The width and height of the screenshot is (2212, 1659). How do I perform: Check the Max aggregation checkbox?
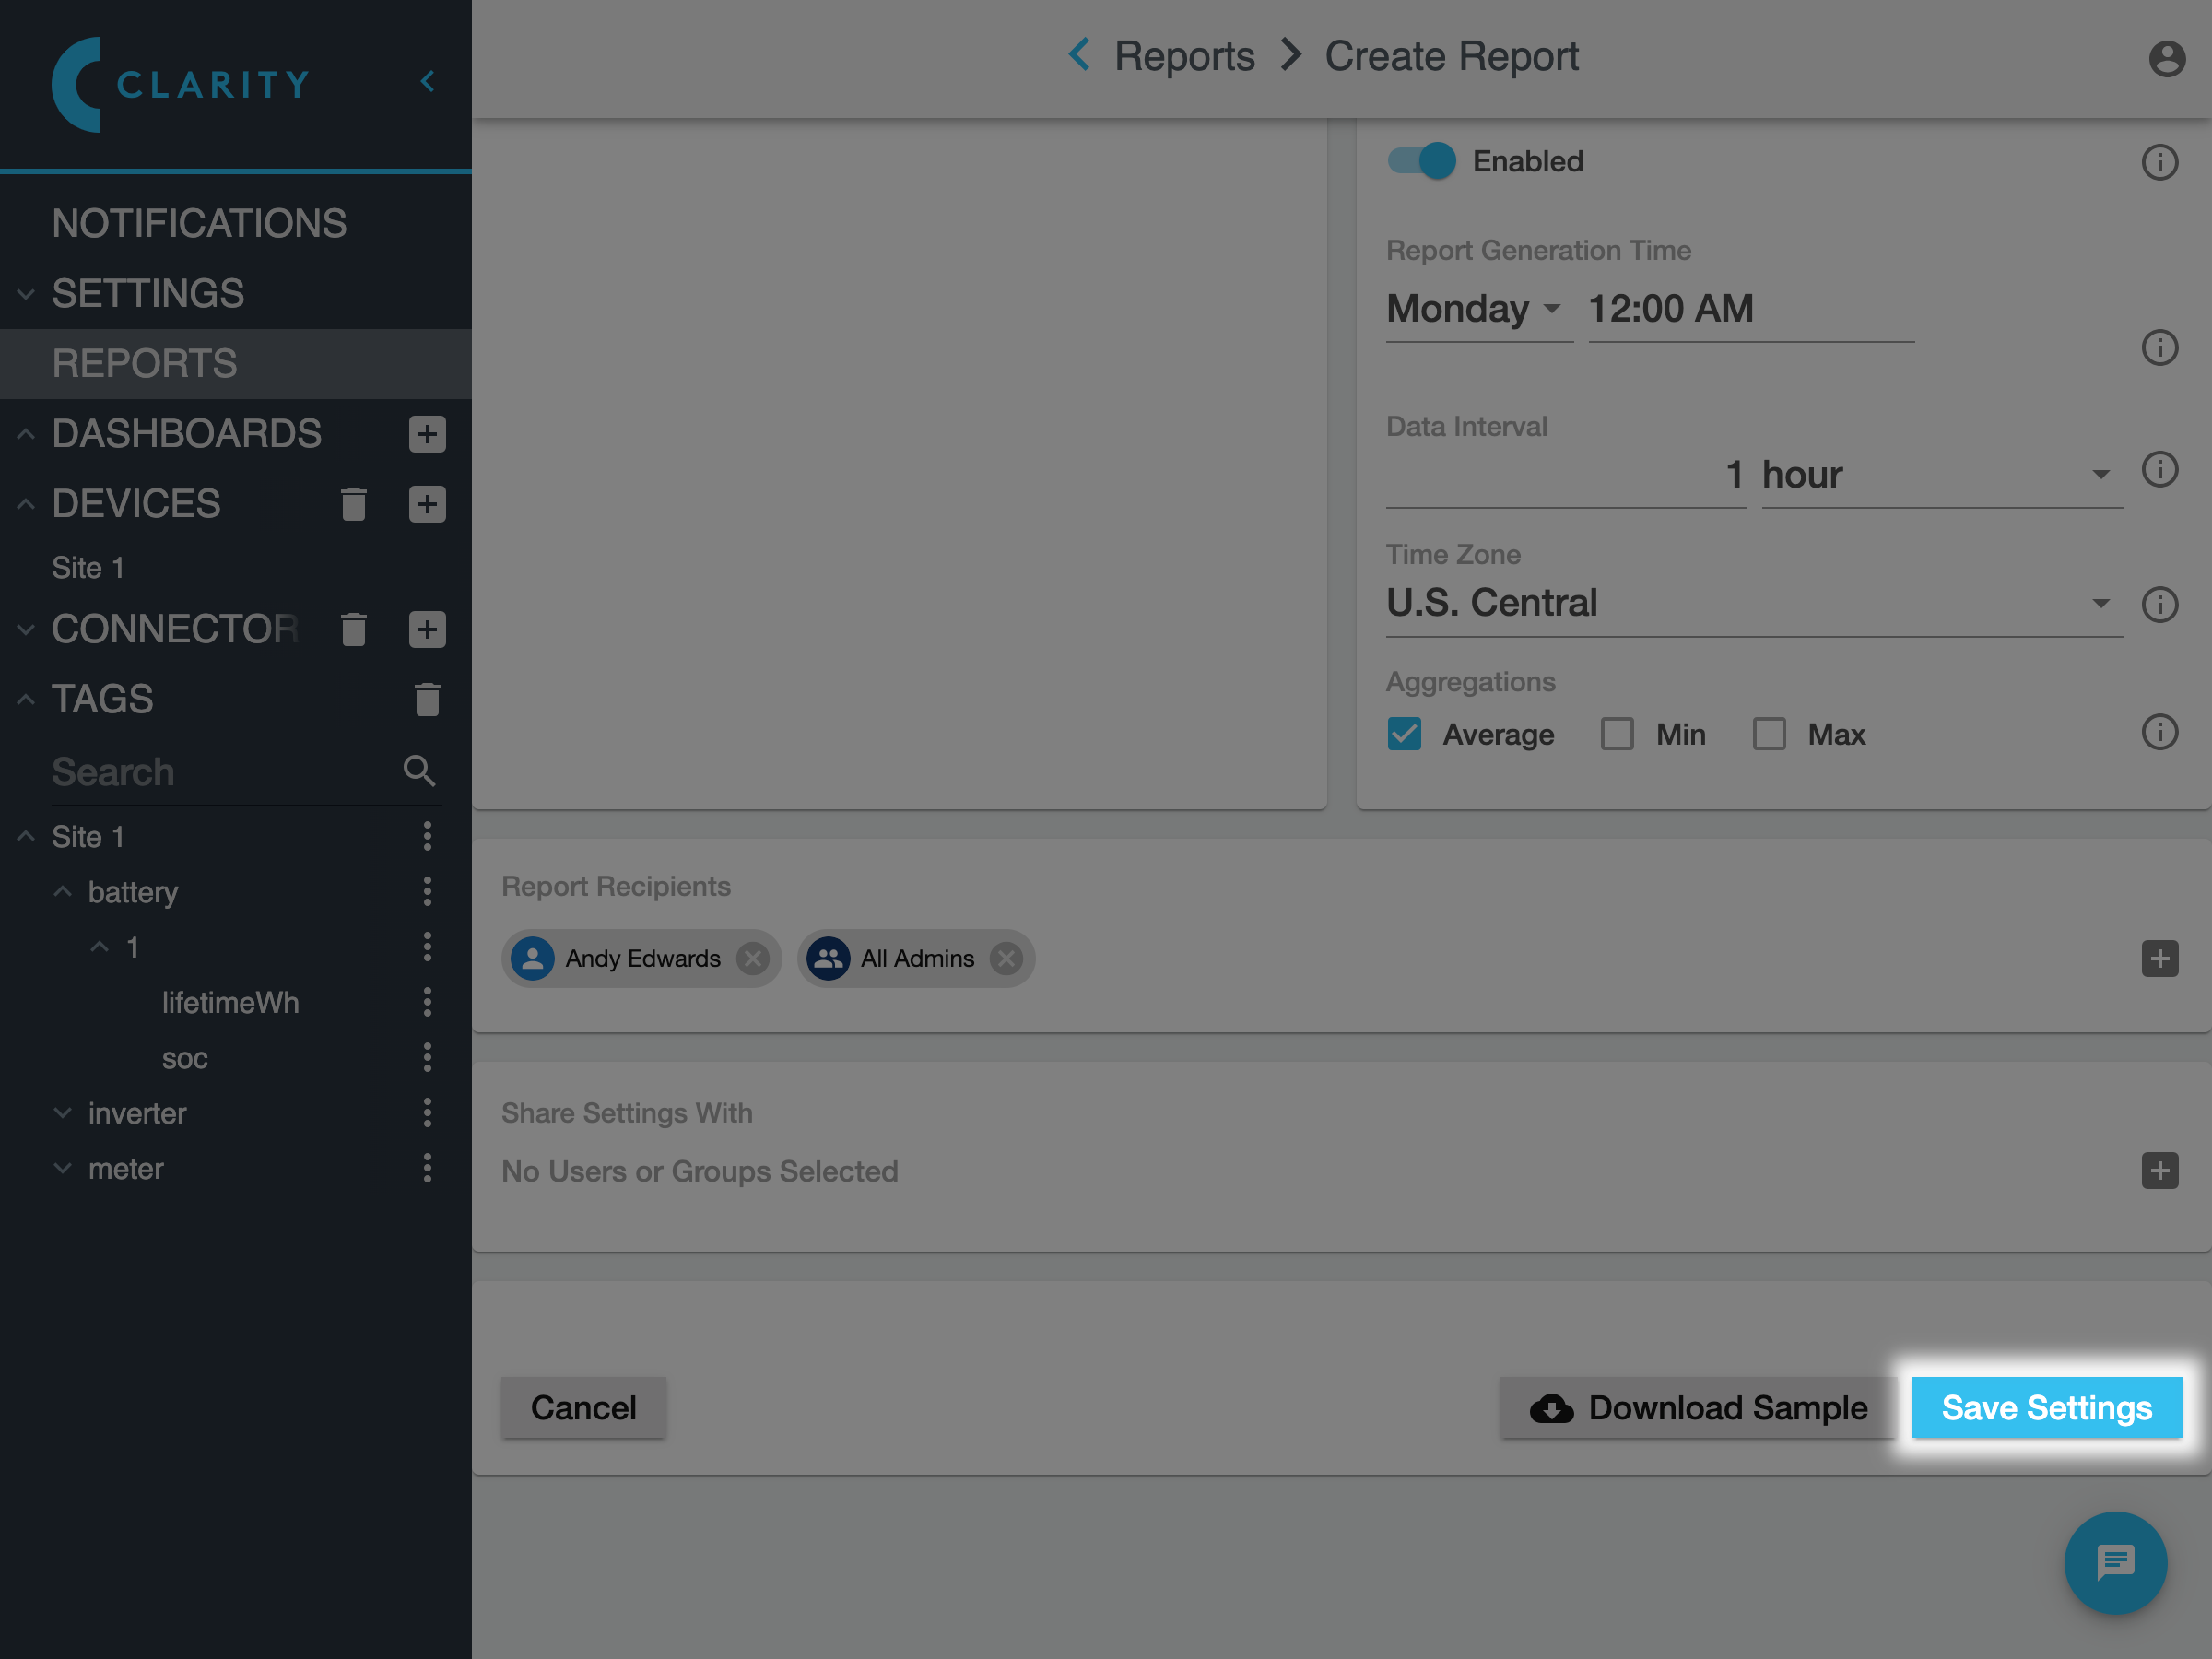pyautogui.click(x=1769, y=734)
